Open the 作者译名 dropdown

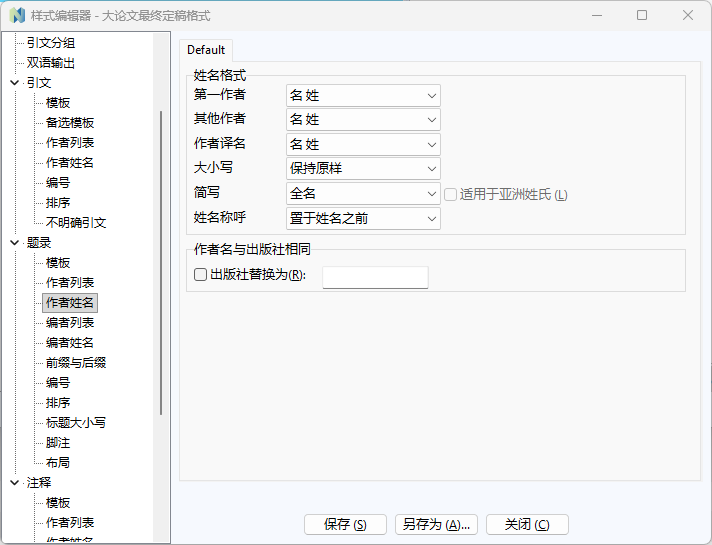[x=363, y=144]
